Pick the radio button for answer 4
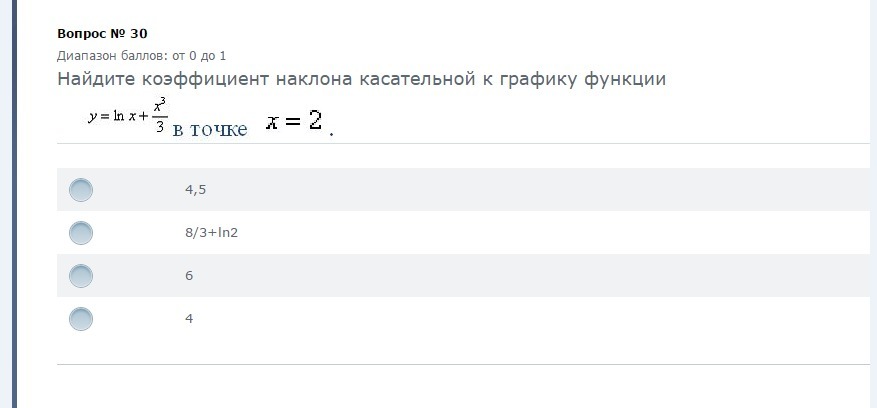Screen dimensions: 877x408 coord(81,319)
